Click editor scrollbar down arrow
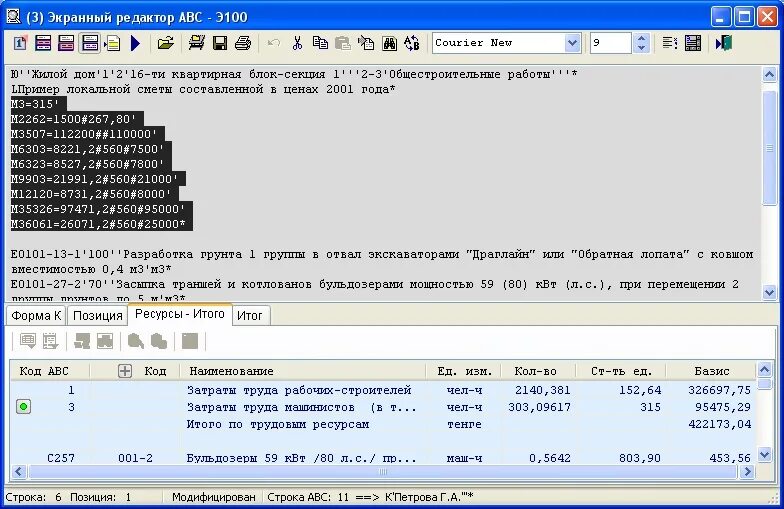 (770, 292)
